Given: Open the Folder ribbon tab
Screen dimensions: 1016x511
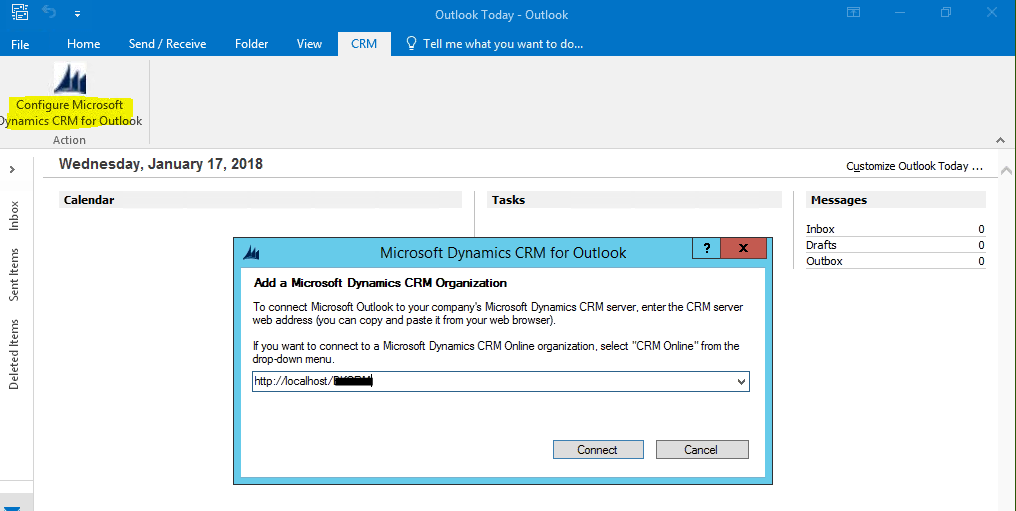Looking at the screenshot, I should (x=251, y=44).
